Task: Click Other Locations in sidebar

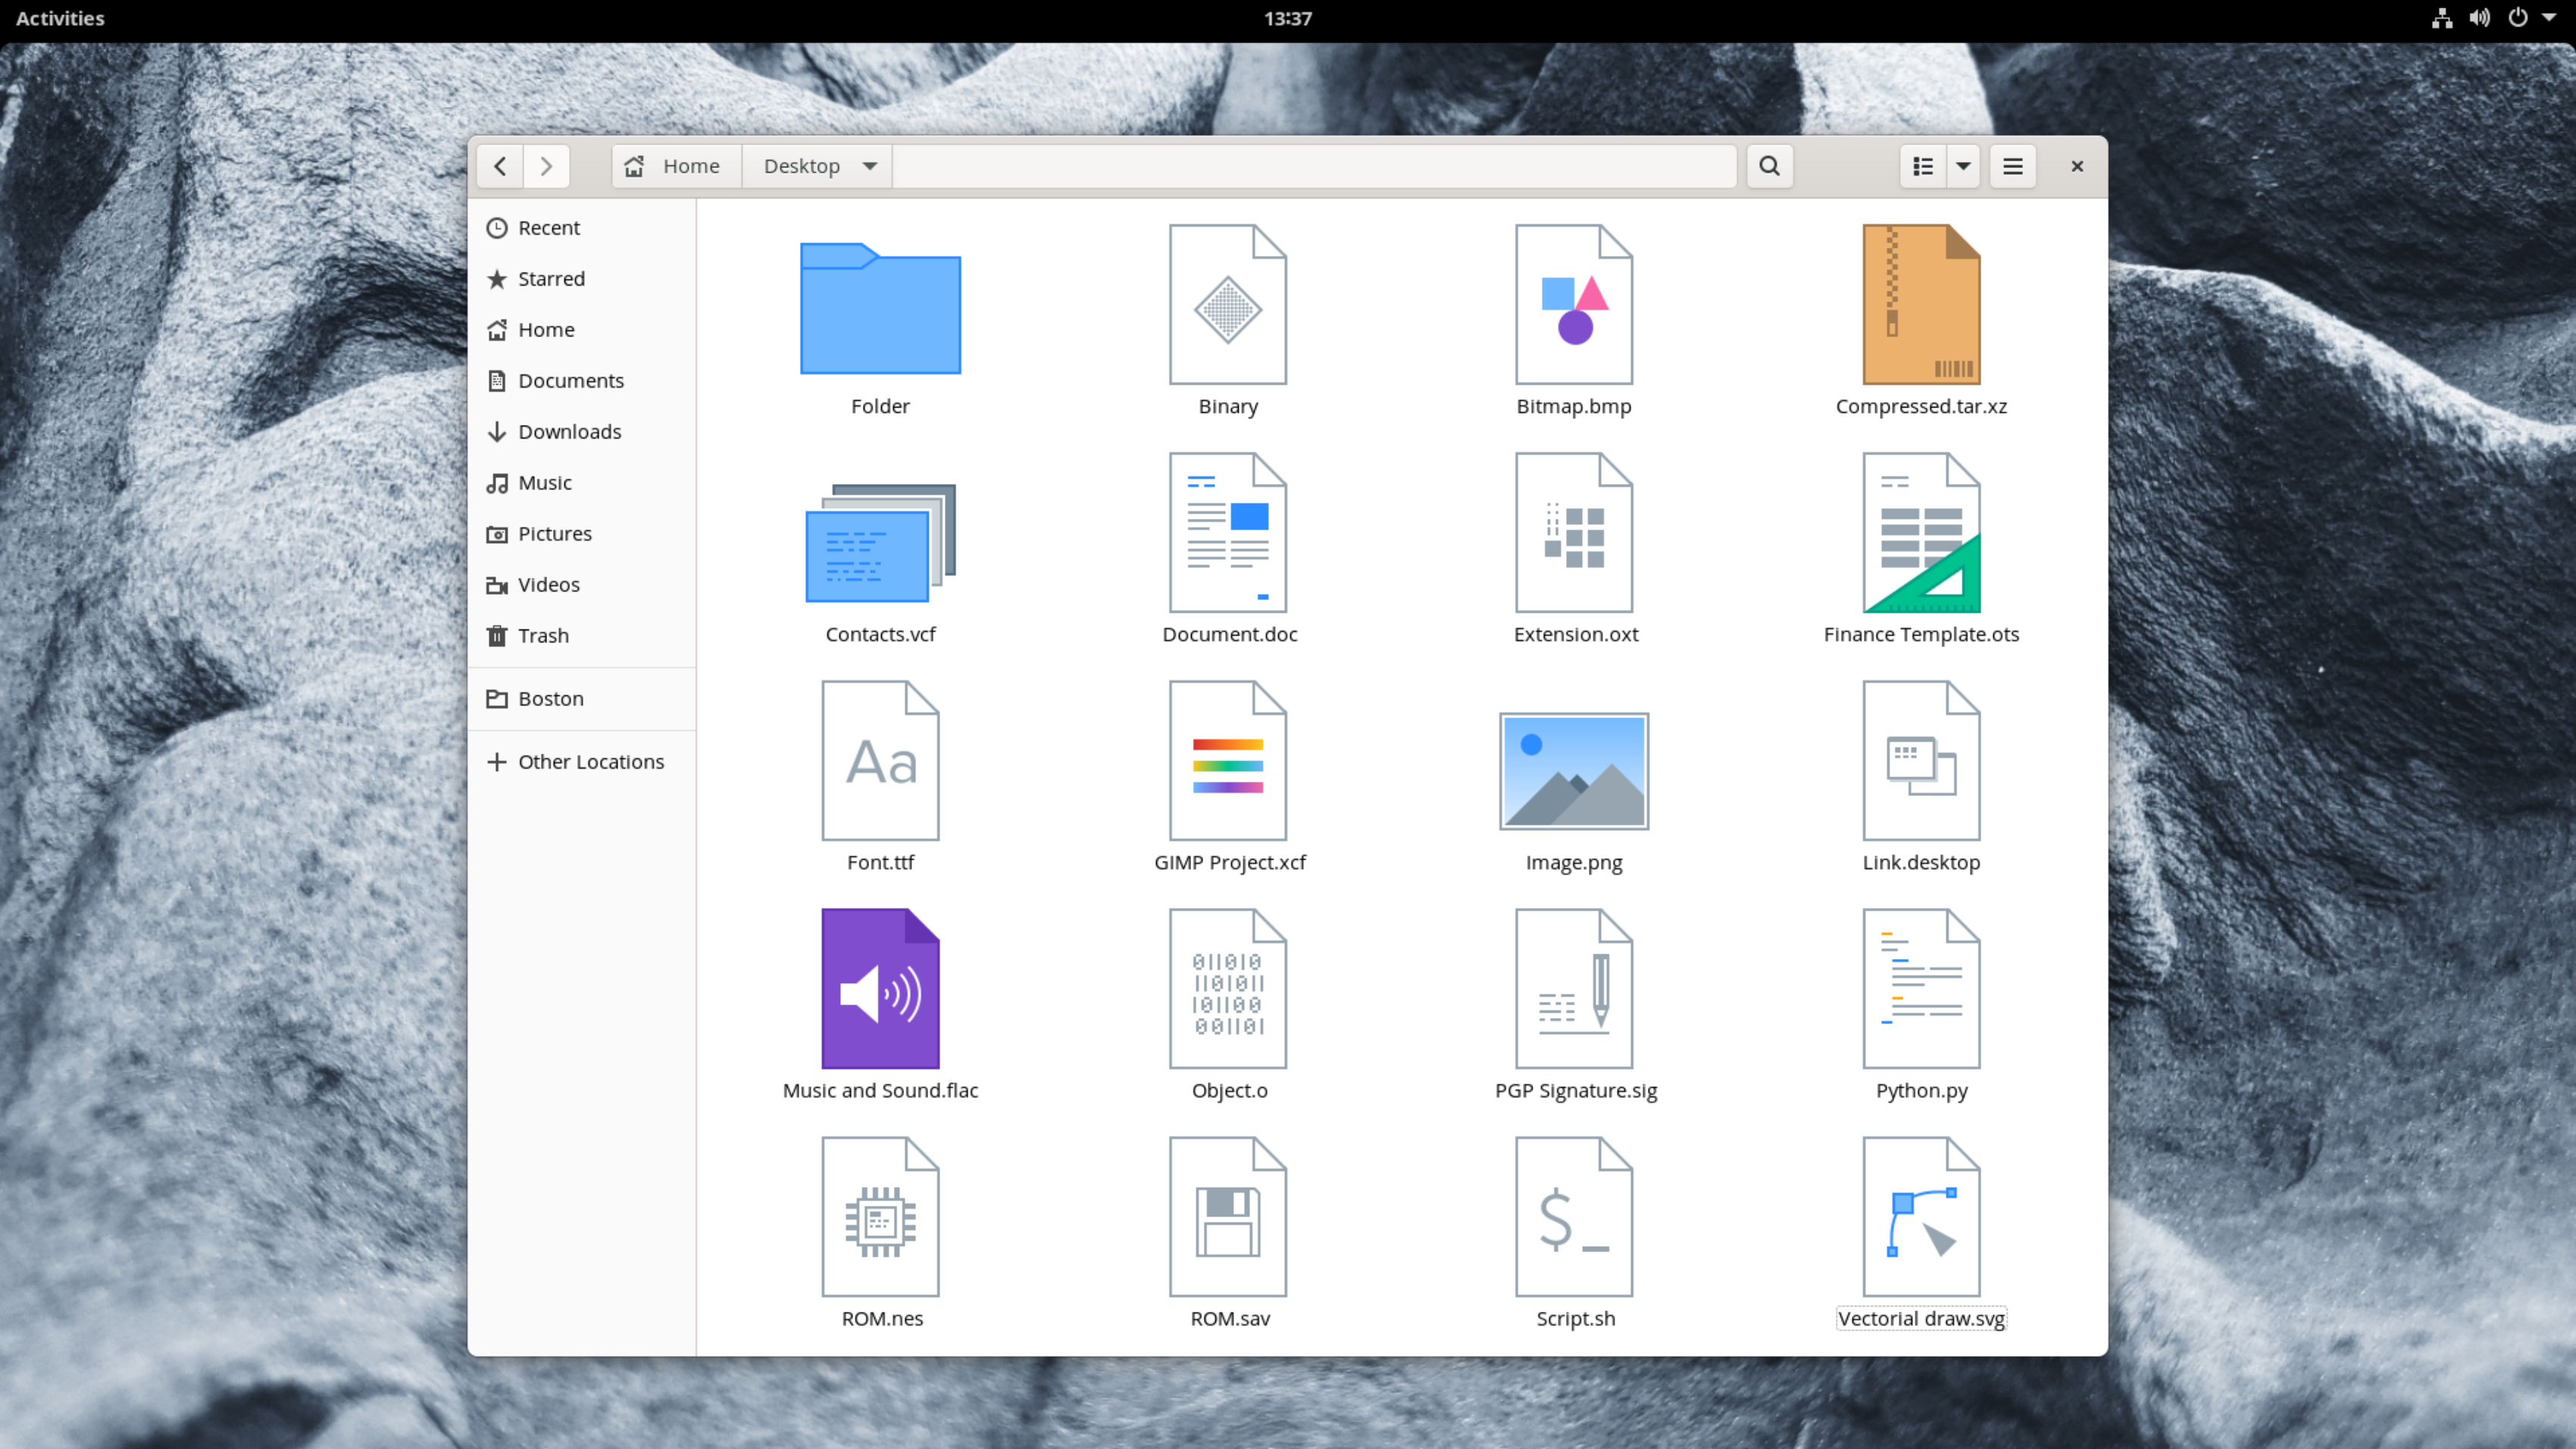Action: point(590,762)
